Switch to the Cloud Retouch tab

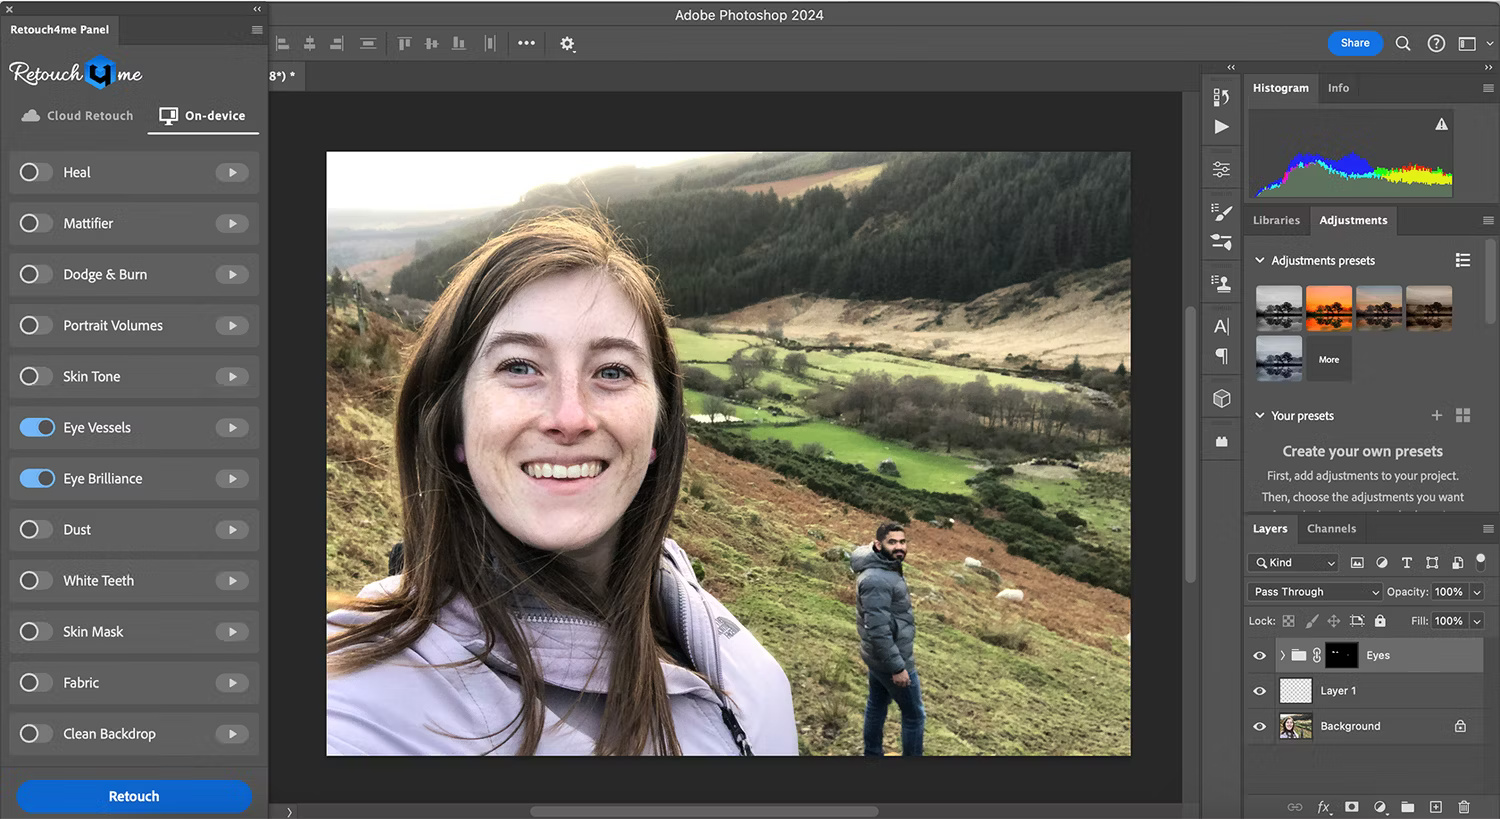pos(76,115)
